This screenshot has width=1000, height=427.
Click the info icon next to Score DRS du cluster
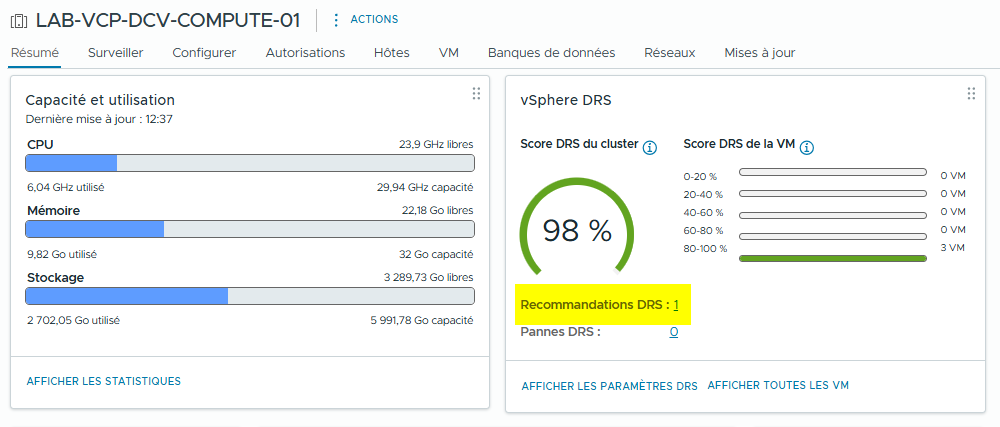(x=650, y=148)
